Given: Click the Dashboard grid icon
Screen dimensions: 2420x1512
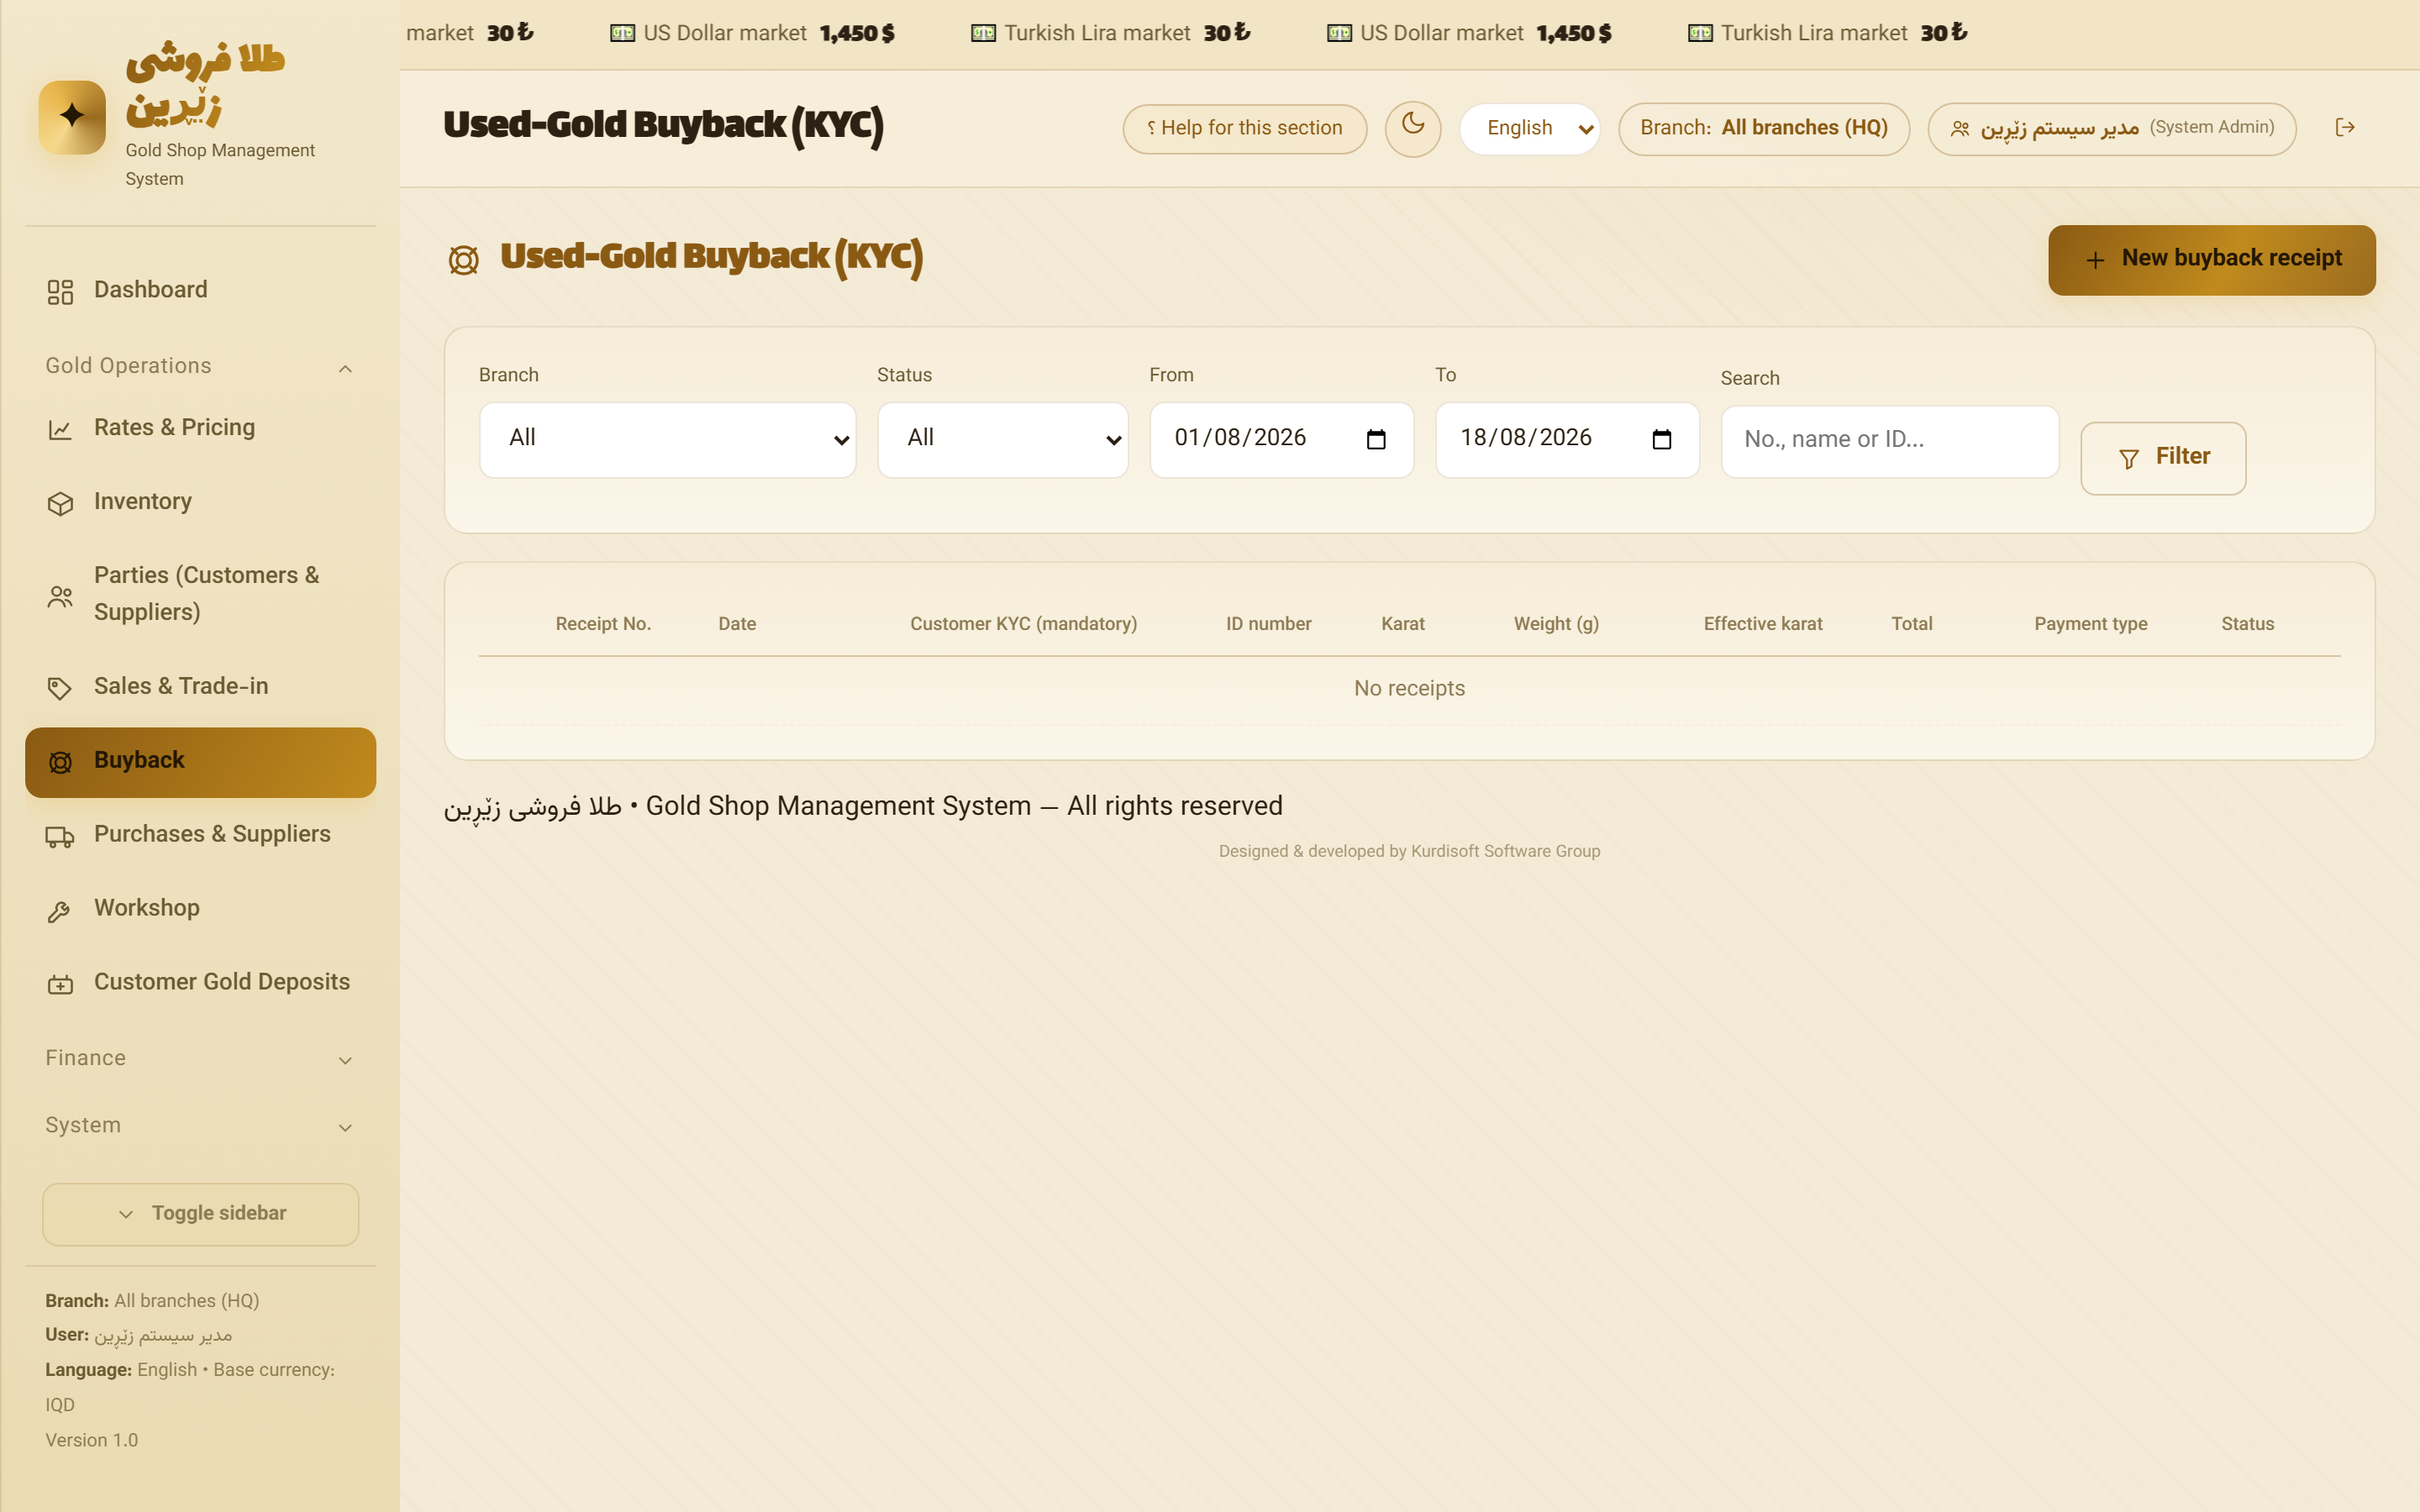Looking at the screenshot, I should [x=60, y=292].
